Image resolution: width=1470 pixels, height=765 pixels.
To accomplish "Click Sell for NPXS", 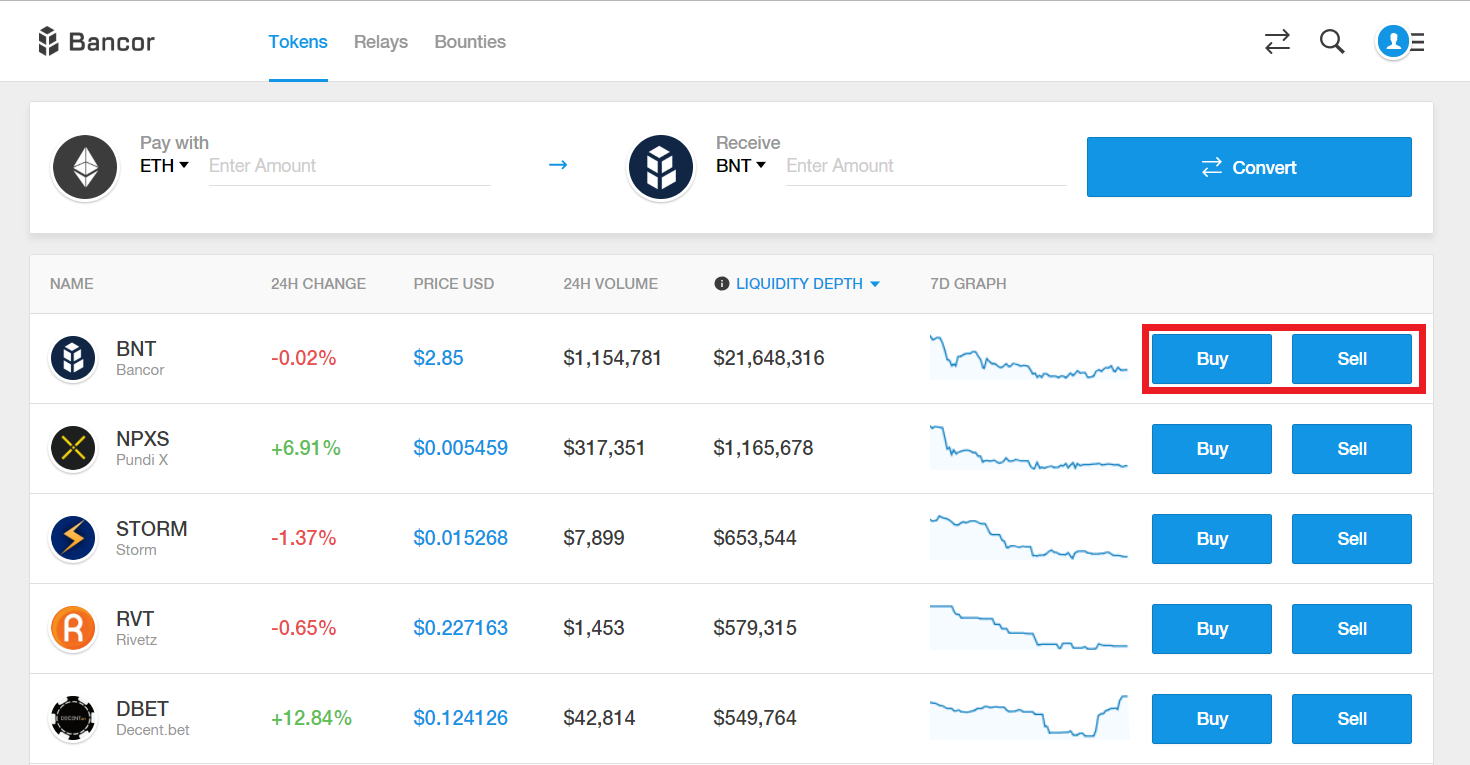I will [1352, 449].
